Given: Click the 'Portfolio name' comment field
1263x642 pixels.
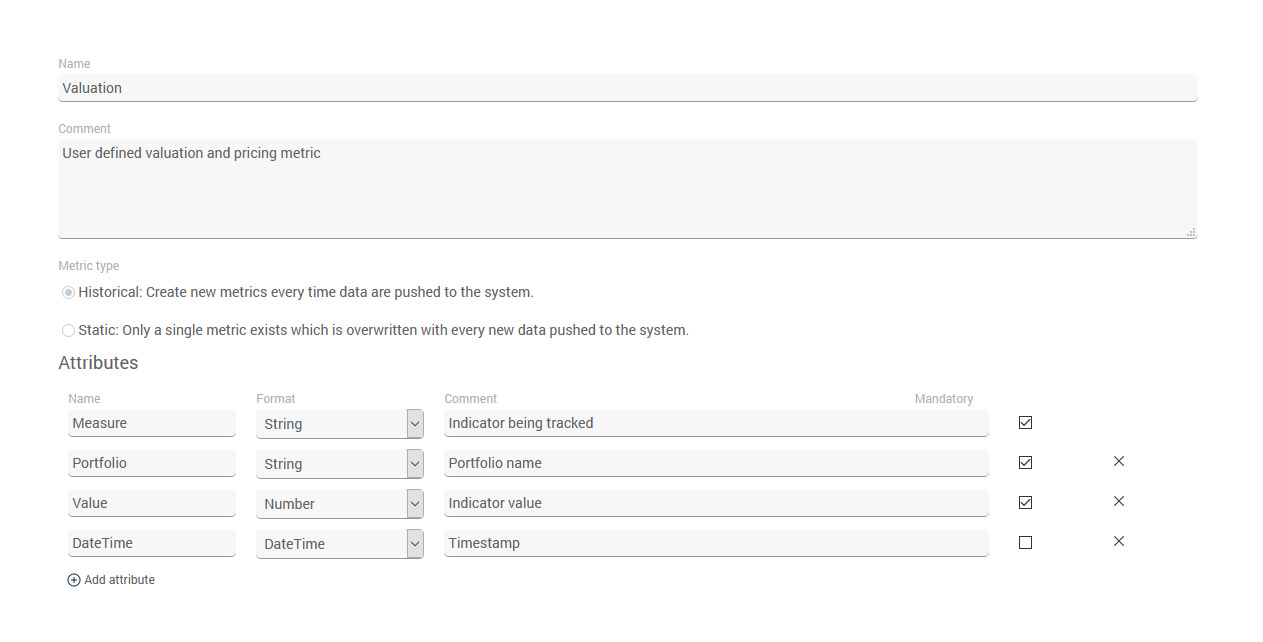Looking at the screenshot, I should pos(716,463).
